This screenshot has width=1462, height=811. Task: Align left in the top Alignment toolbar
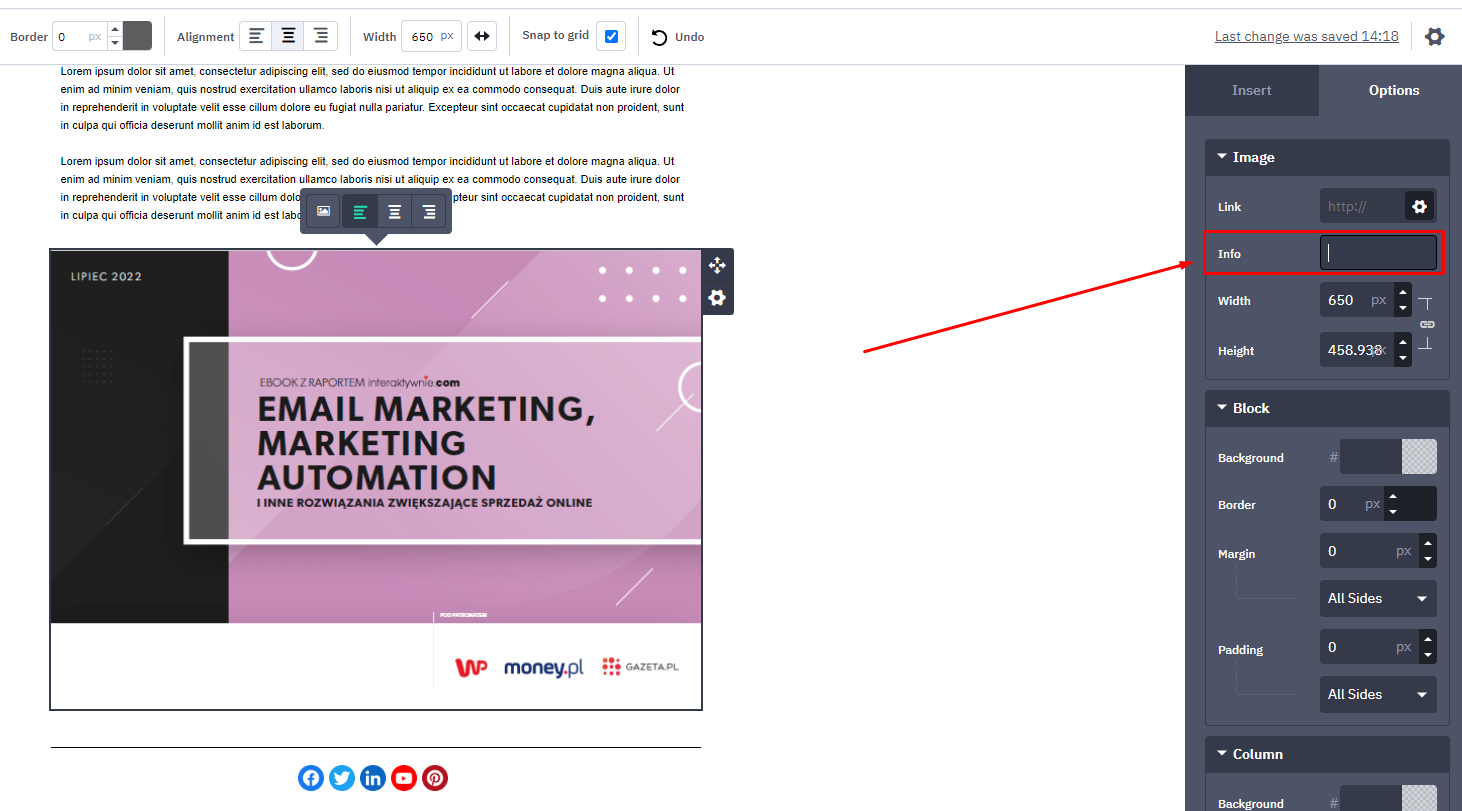256,37
